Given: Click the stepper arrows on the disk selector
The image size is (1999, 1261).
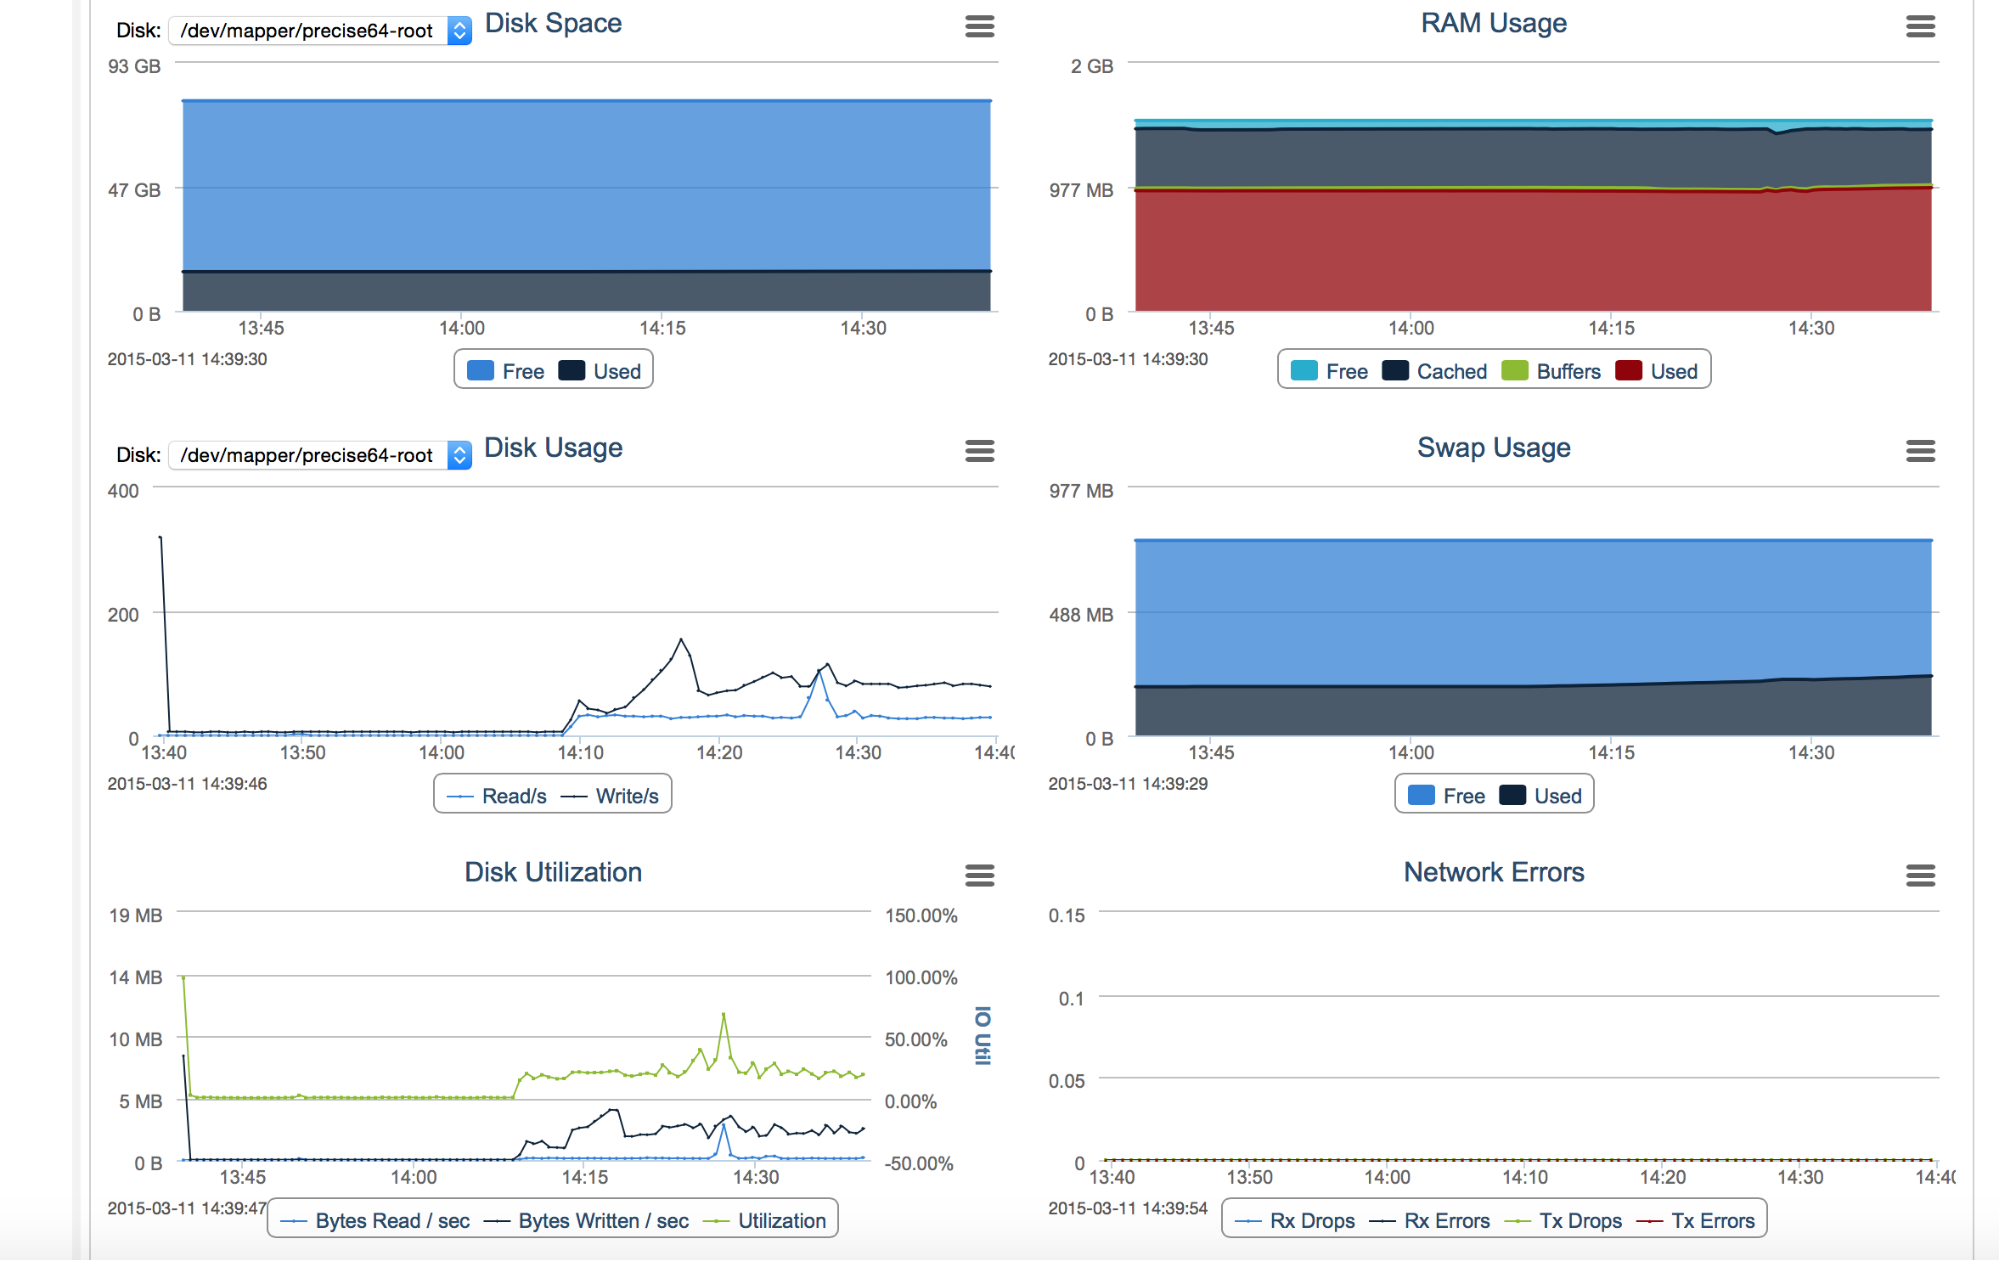Looking at the screenshot, I should [457, 31].
